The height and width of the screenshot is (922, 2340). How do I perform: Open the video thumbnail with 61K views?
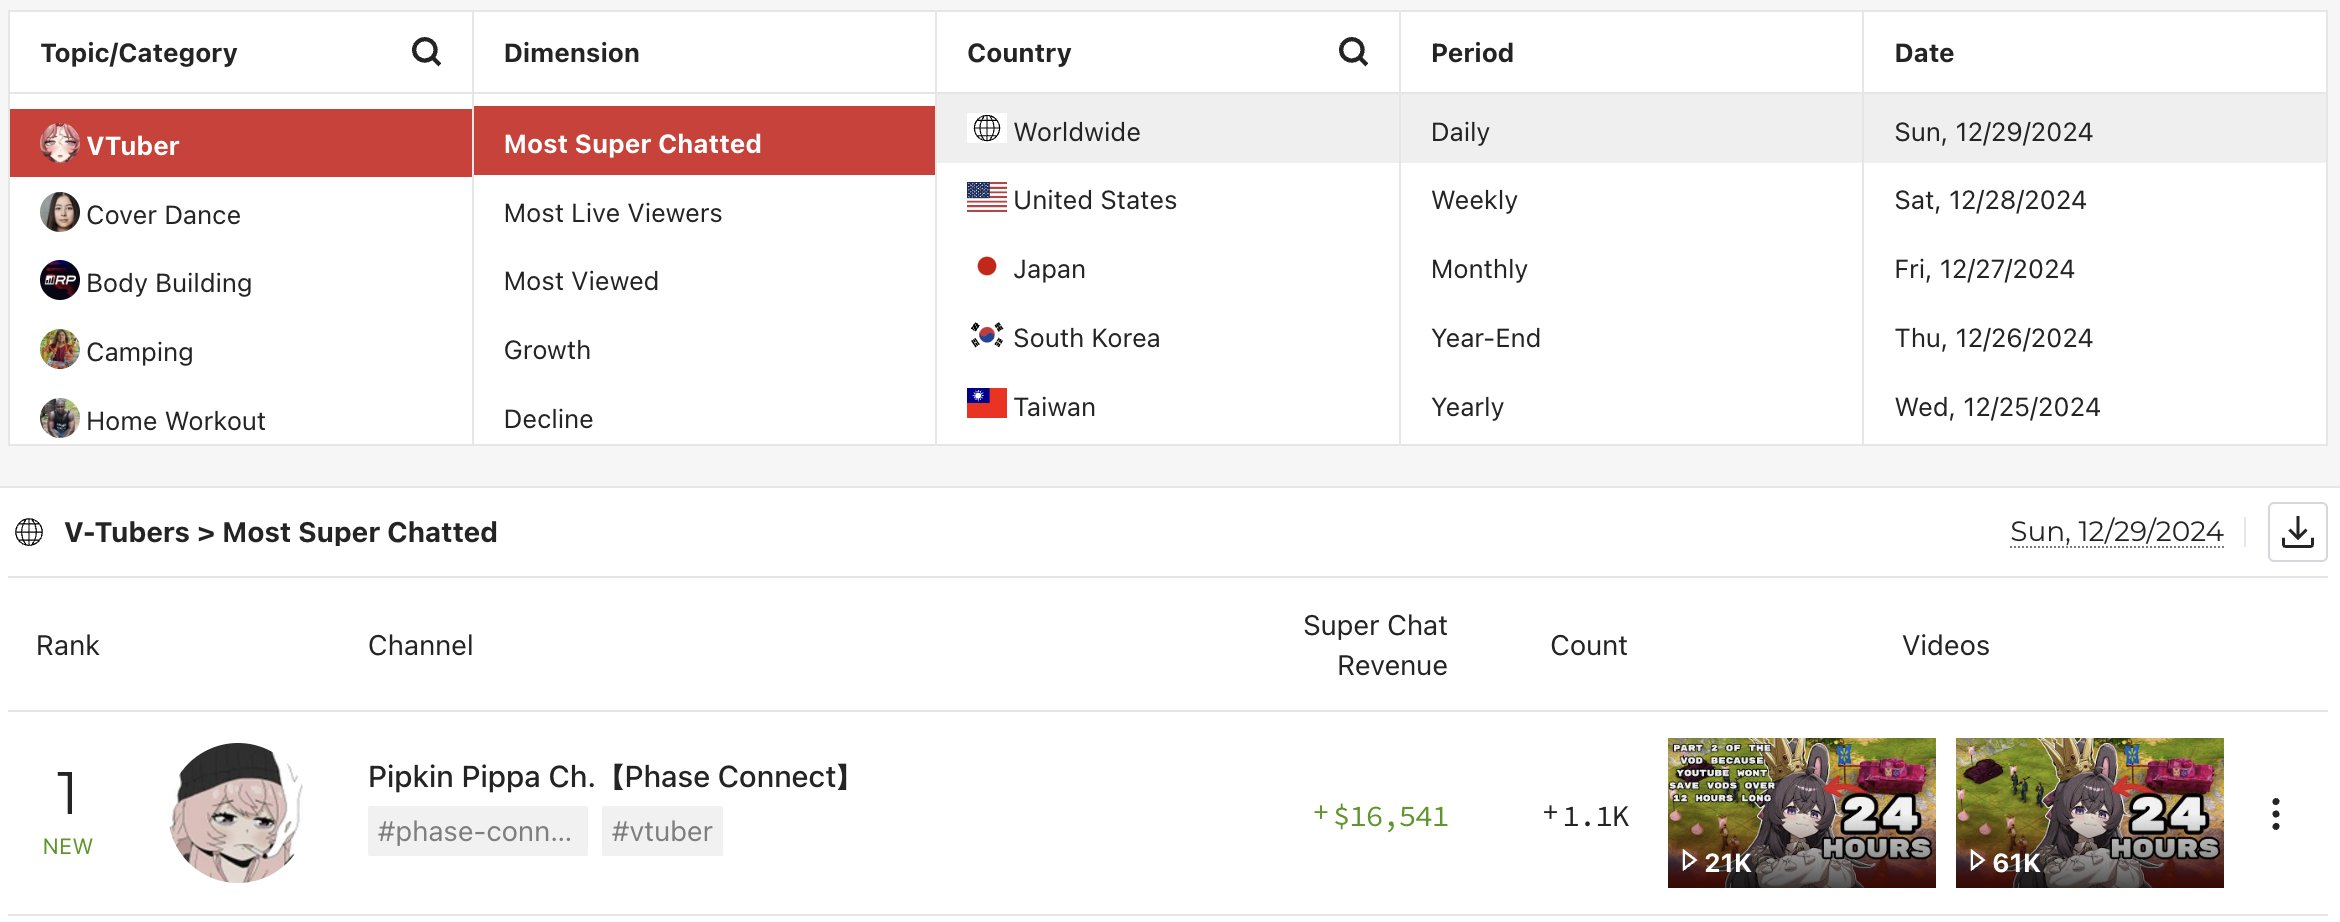[x=2089, y=812]
